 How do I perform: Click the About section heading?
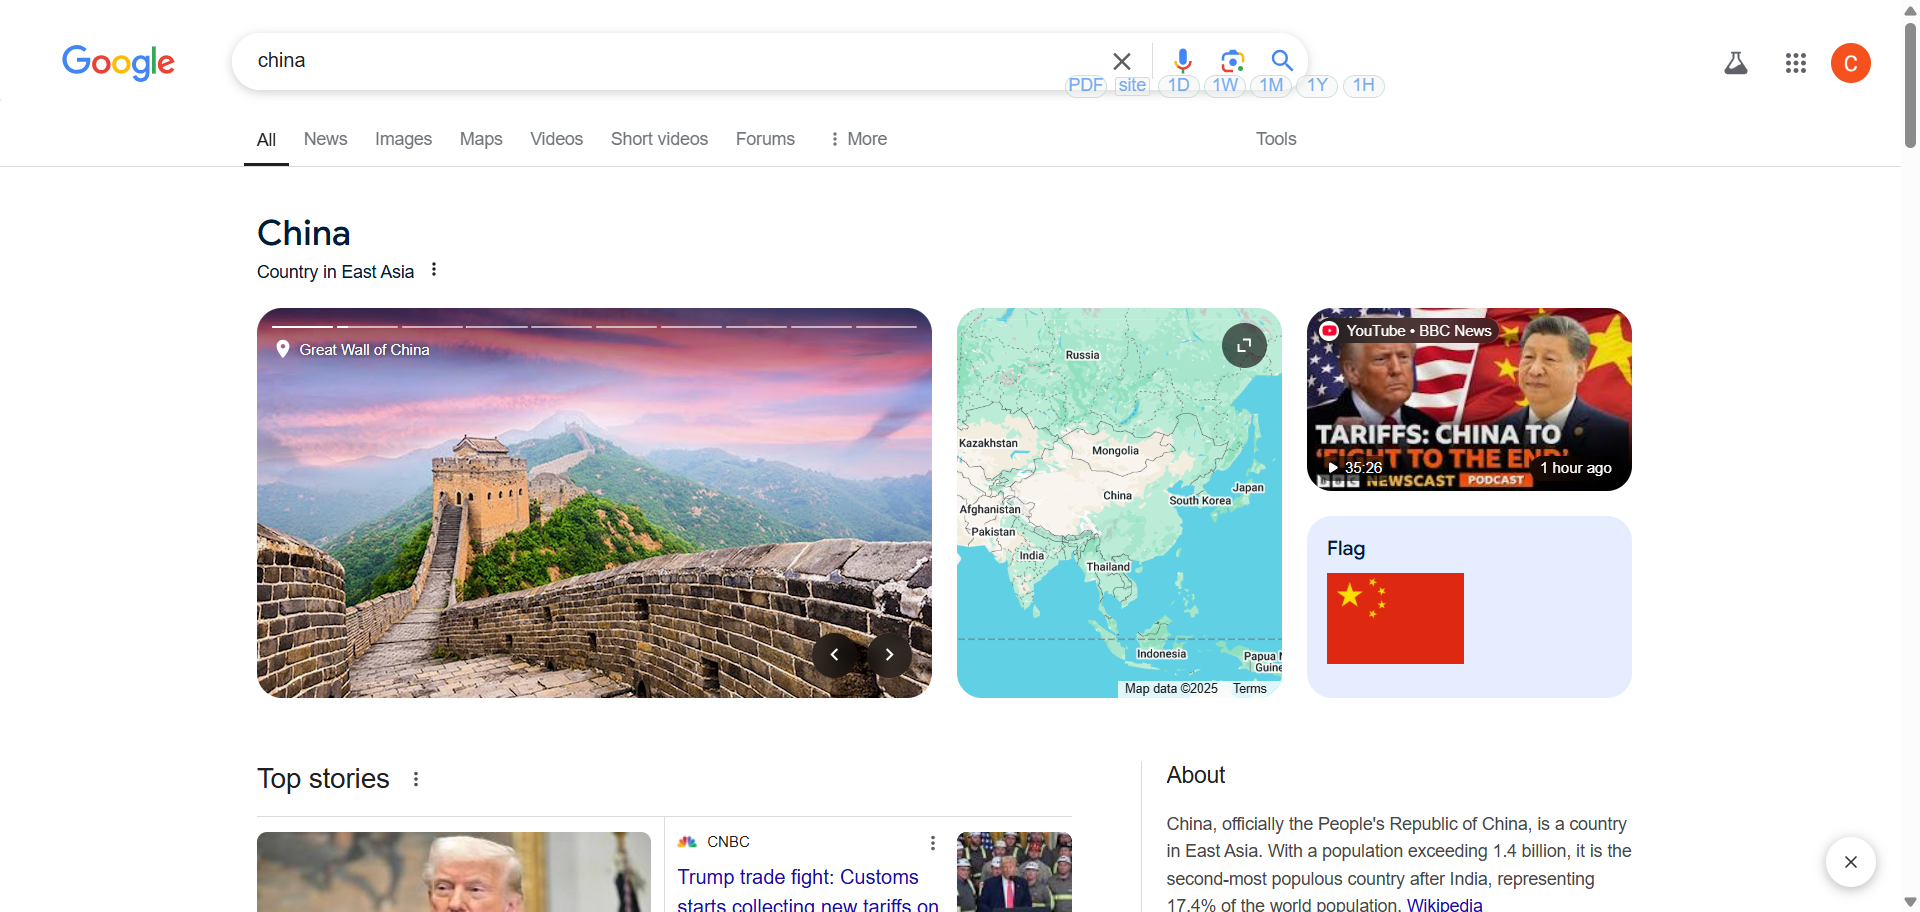[x=1195, y=775]
